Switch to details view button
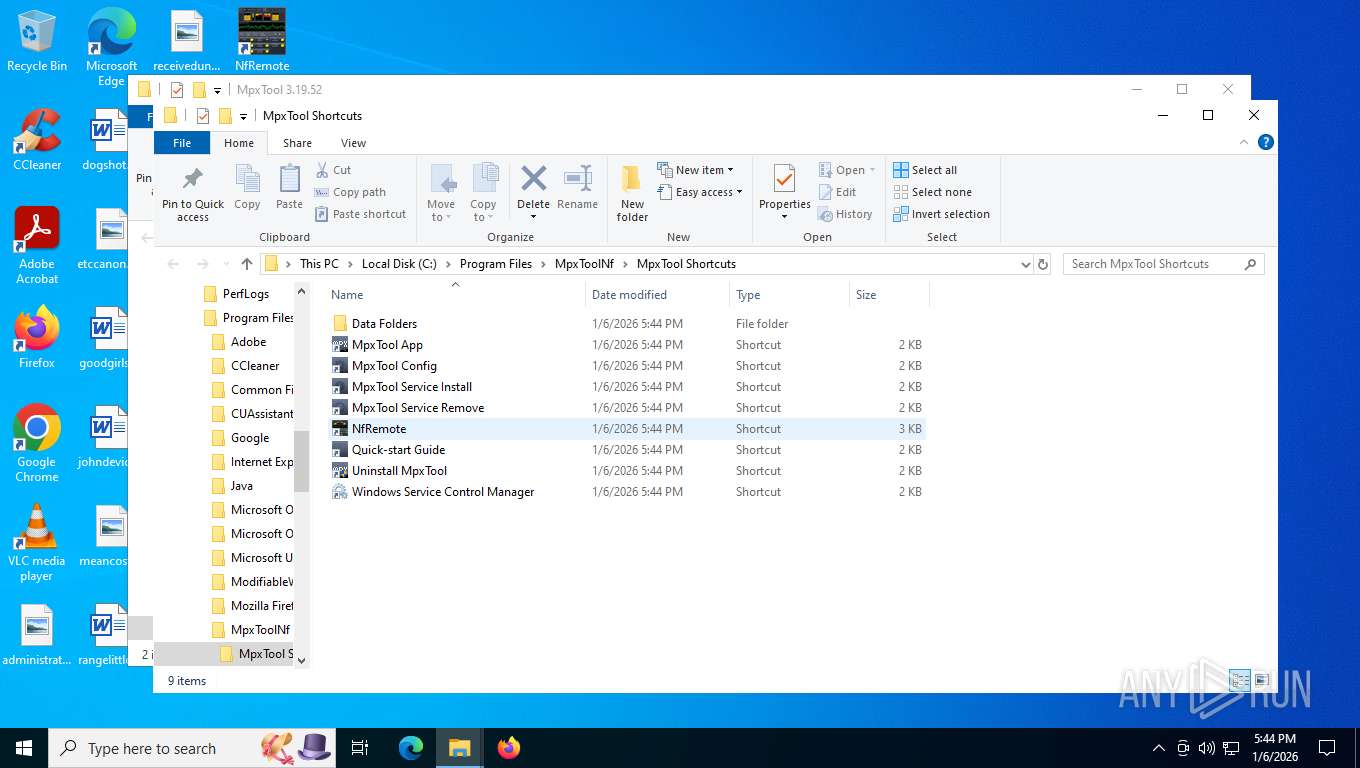Image resolution: width=1360 pixels, height=768 pixels. 1240,680
